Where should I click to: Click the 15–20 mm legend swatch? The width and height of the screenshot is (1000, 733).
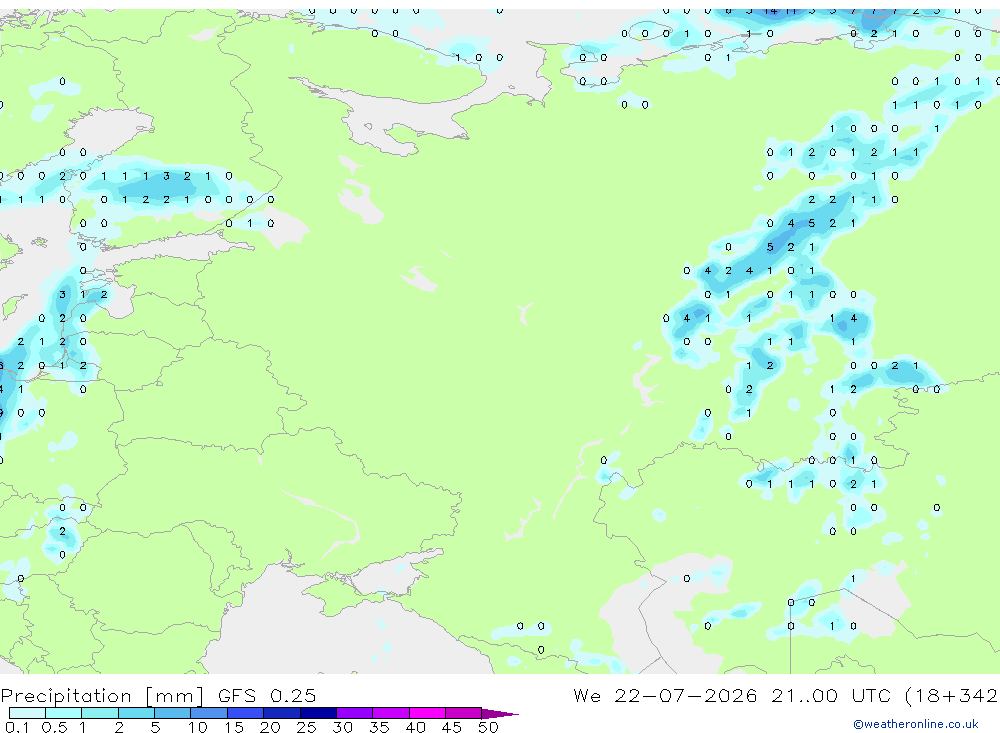[246, 713]
